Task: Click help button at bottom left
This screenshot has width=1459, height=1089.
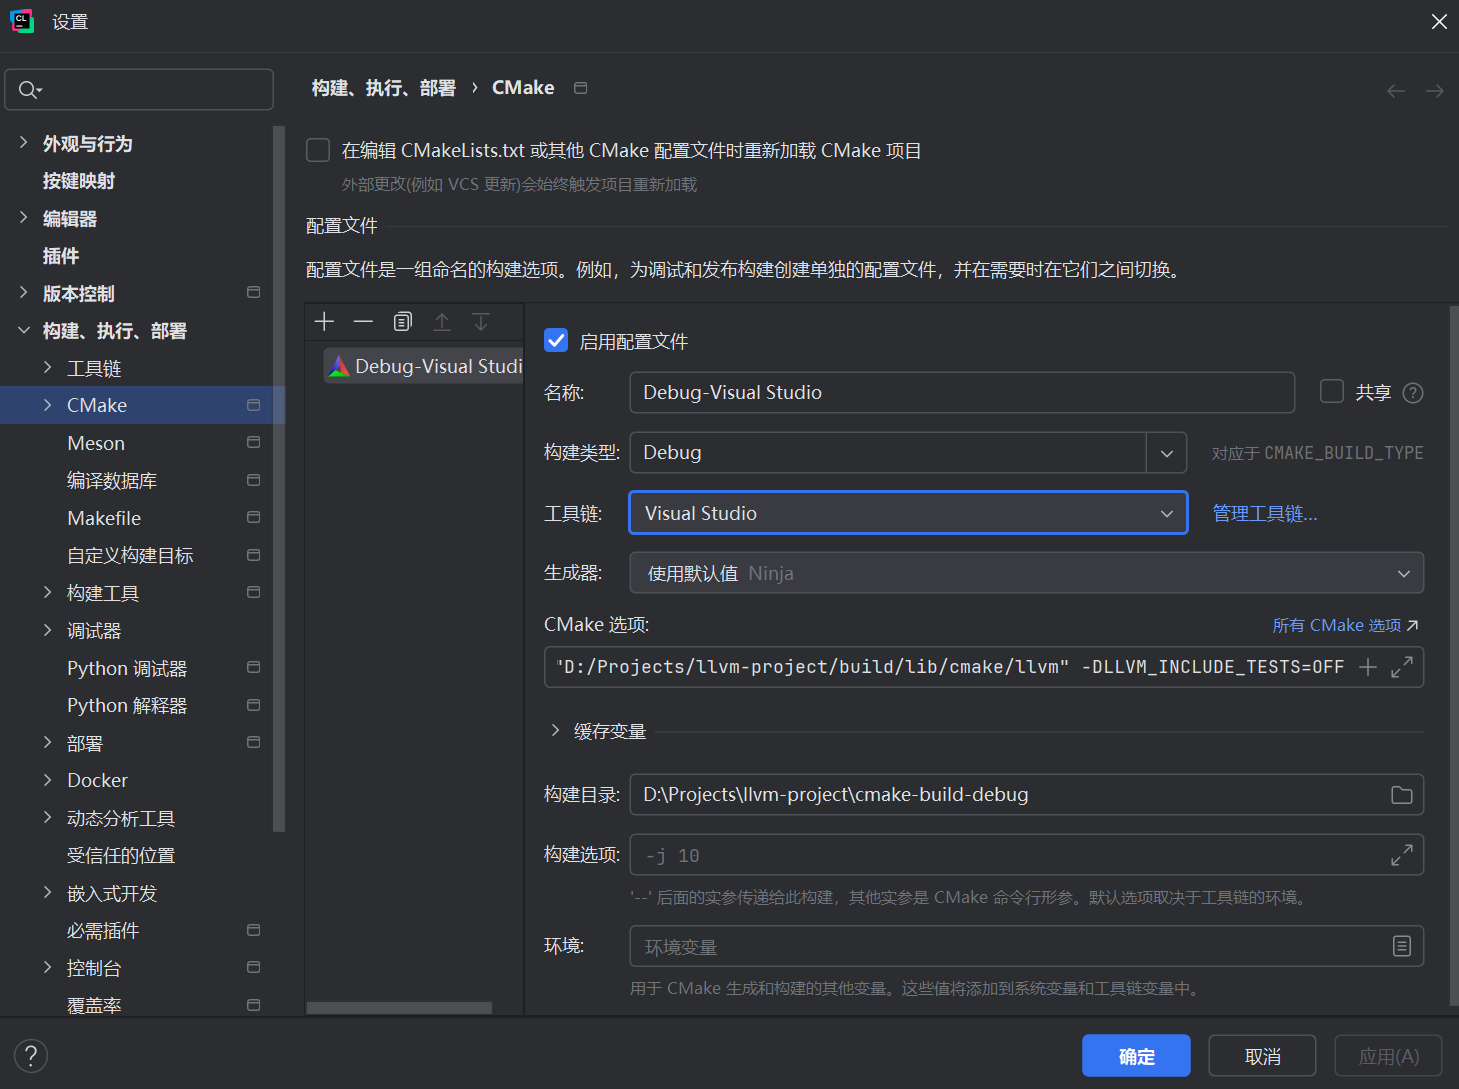Action: click(x=31, y=1056)
